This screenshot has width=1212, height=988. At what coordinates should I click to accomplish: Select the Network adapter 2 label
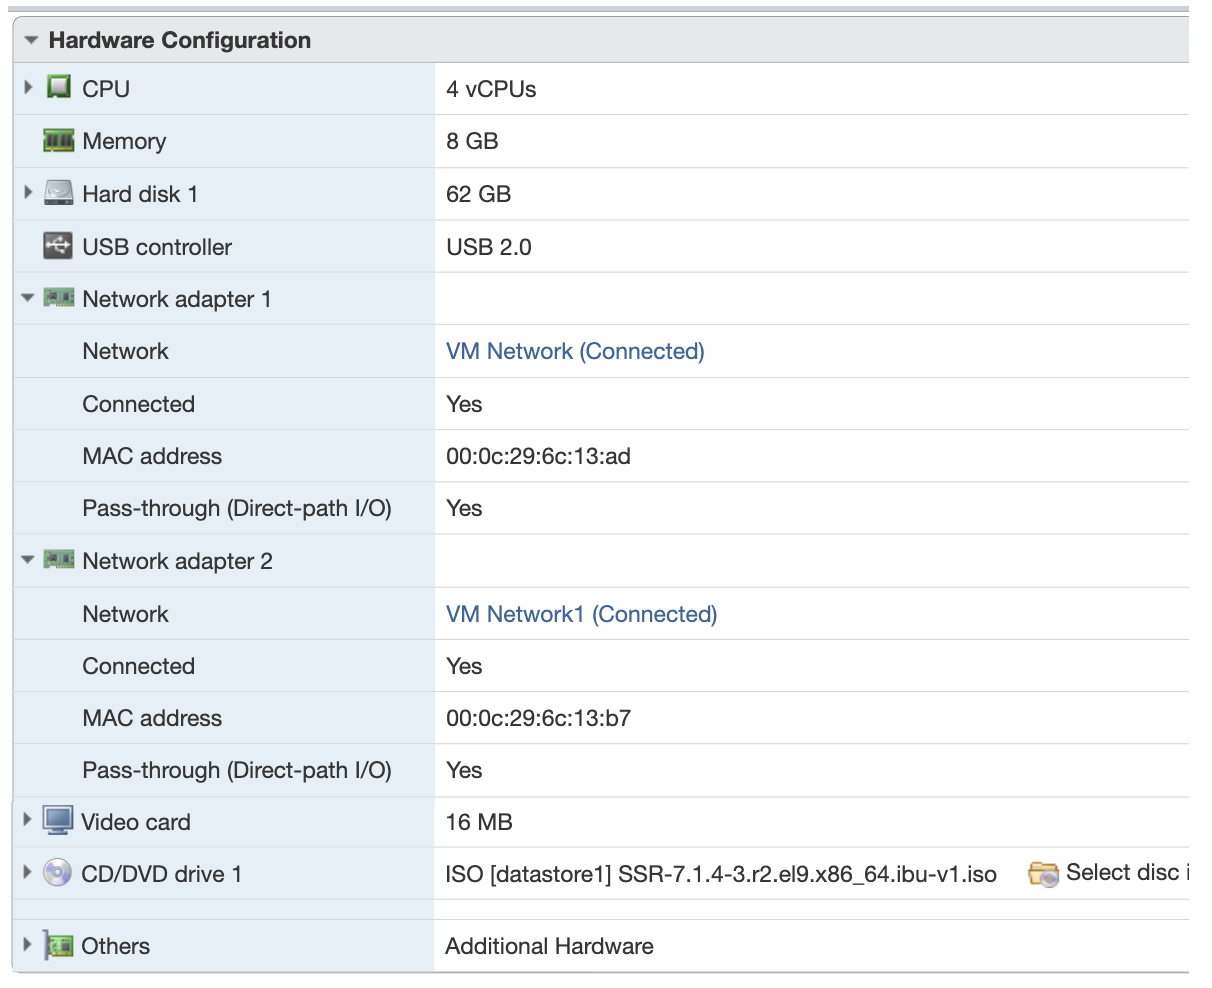click(177, 561)
